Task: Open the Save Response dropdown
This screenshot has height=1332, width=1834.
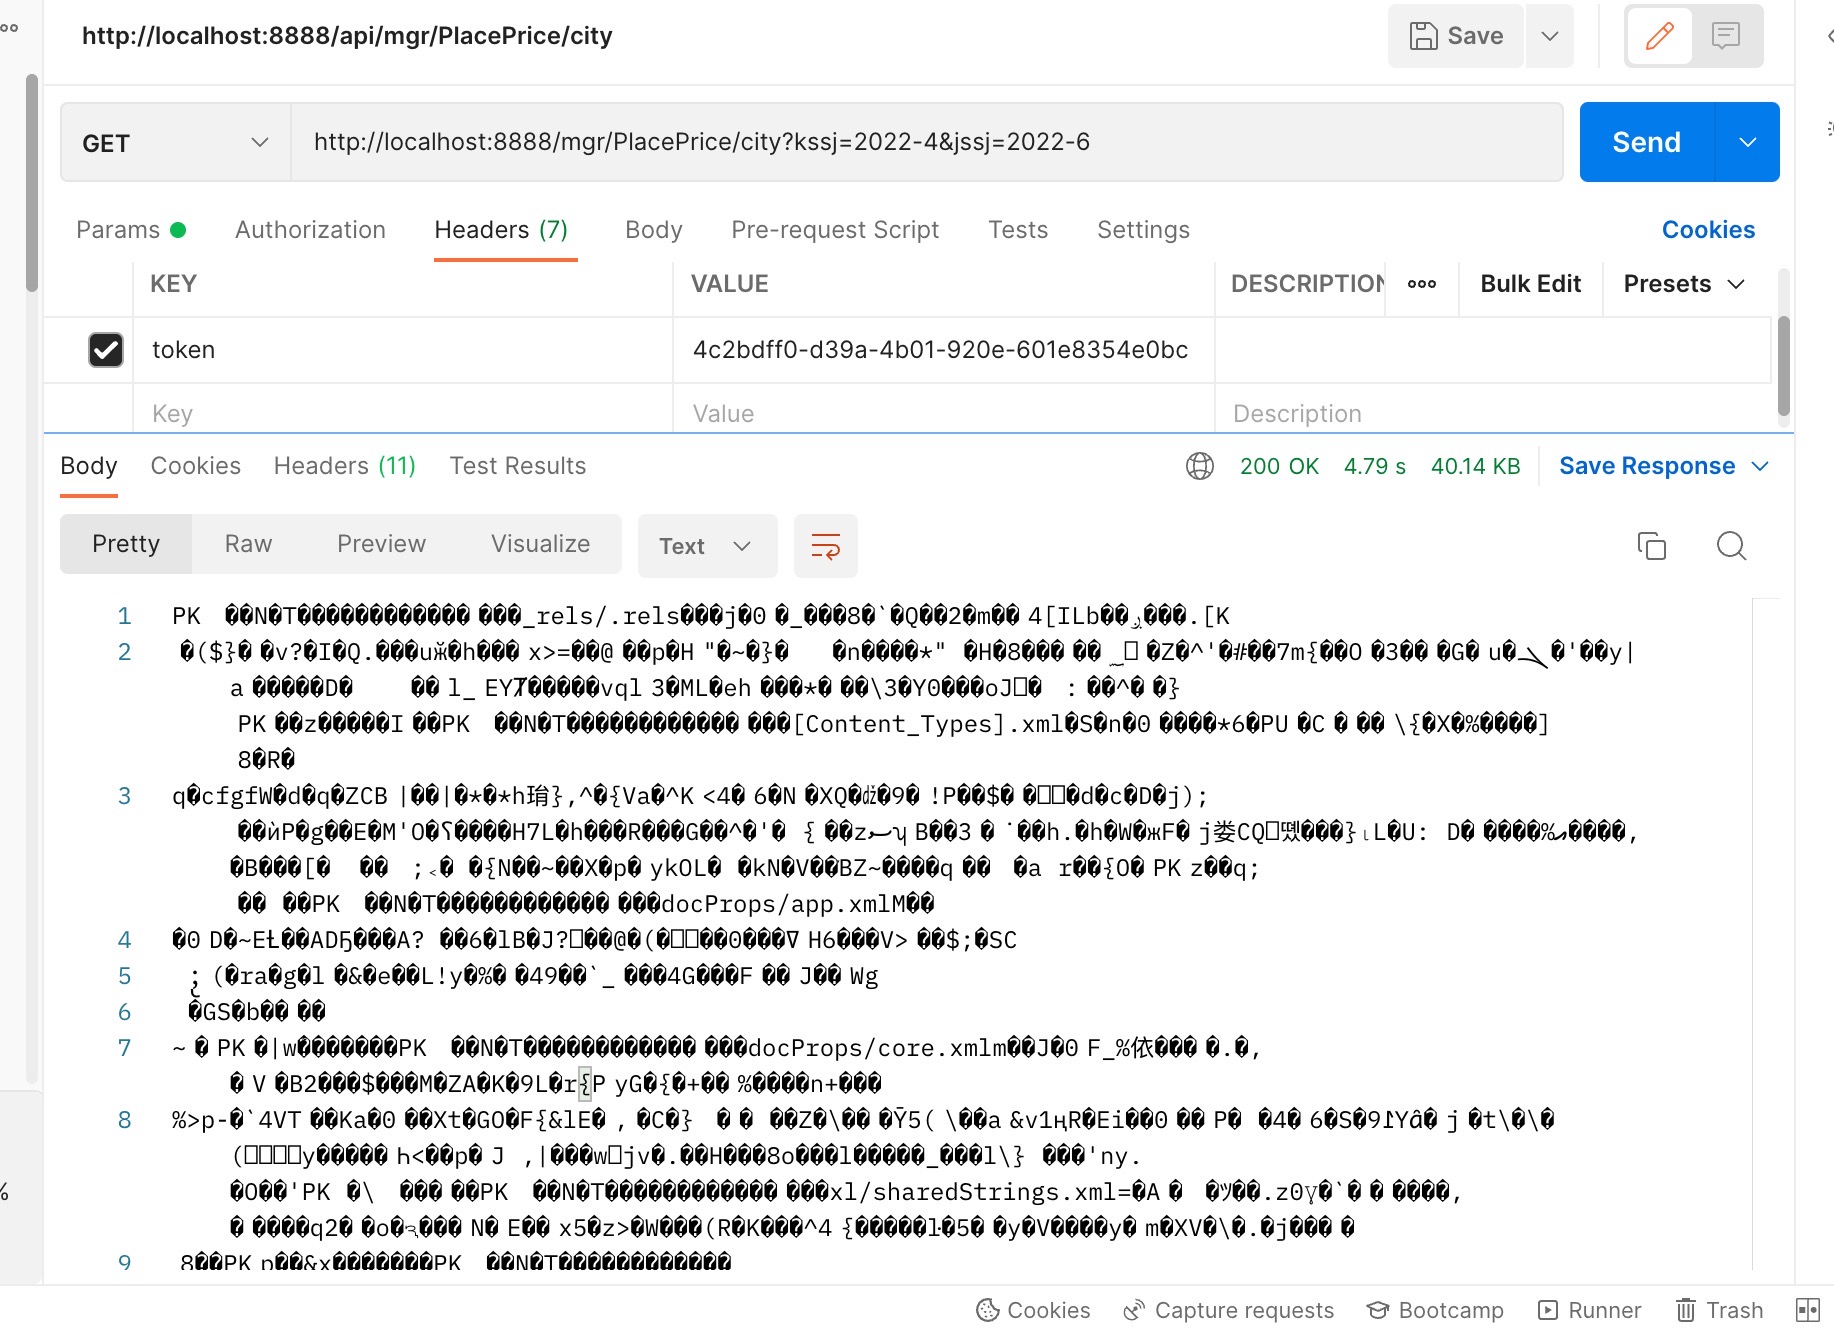Action: tap(1664, 466)
